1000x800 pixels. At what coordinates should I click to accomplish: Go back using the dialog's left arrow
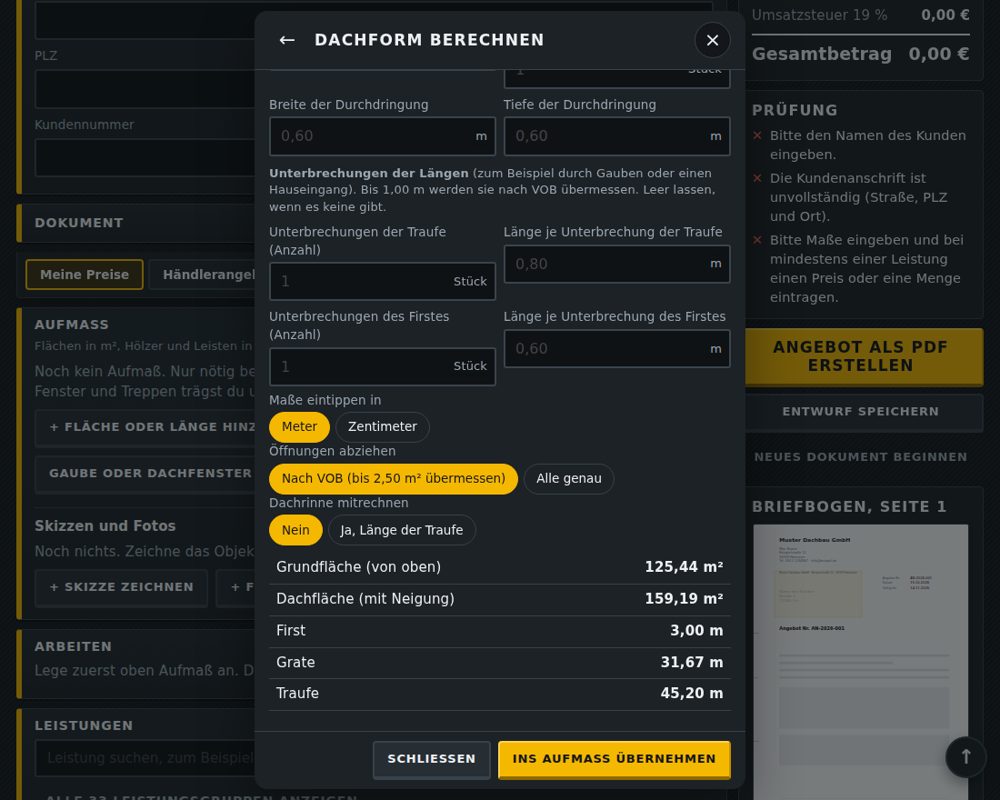[287, 40]
